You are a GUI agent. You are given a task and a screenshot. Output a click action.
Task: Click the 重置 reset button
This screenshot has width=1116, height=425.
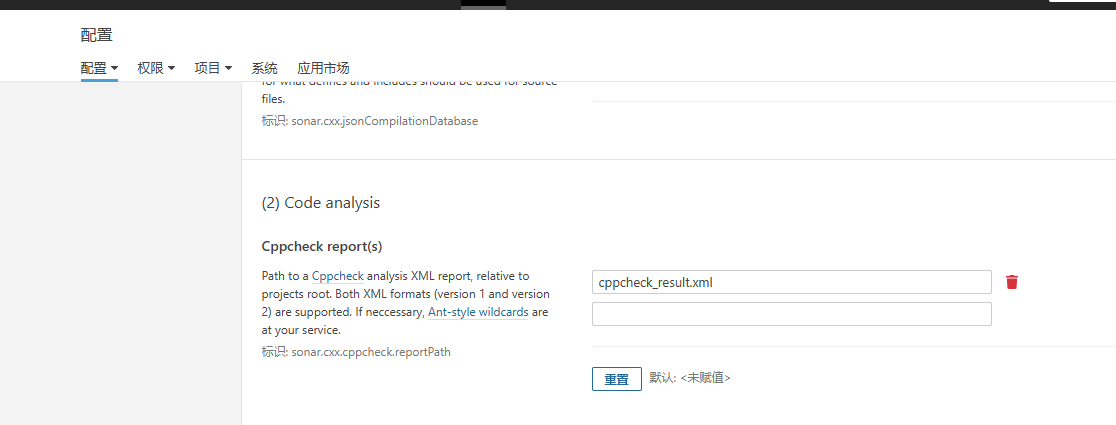click(616, 379)
